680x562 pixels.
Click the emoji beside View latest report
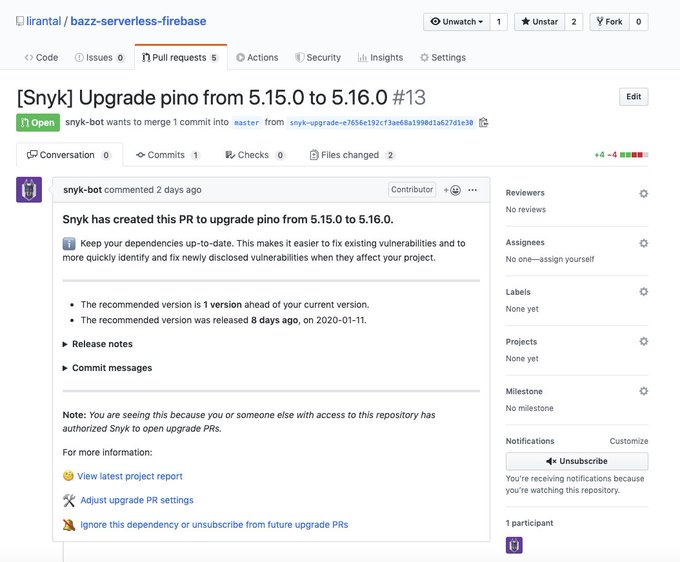point(68,476)
